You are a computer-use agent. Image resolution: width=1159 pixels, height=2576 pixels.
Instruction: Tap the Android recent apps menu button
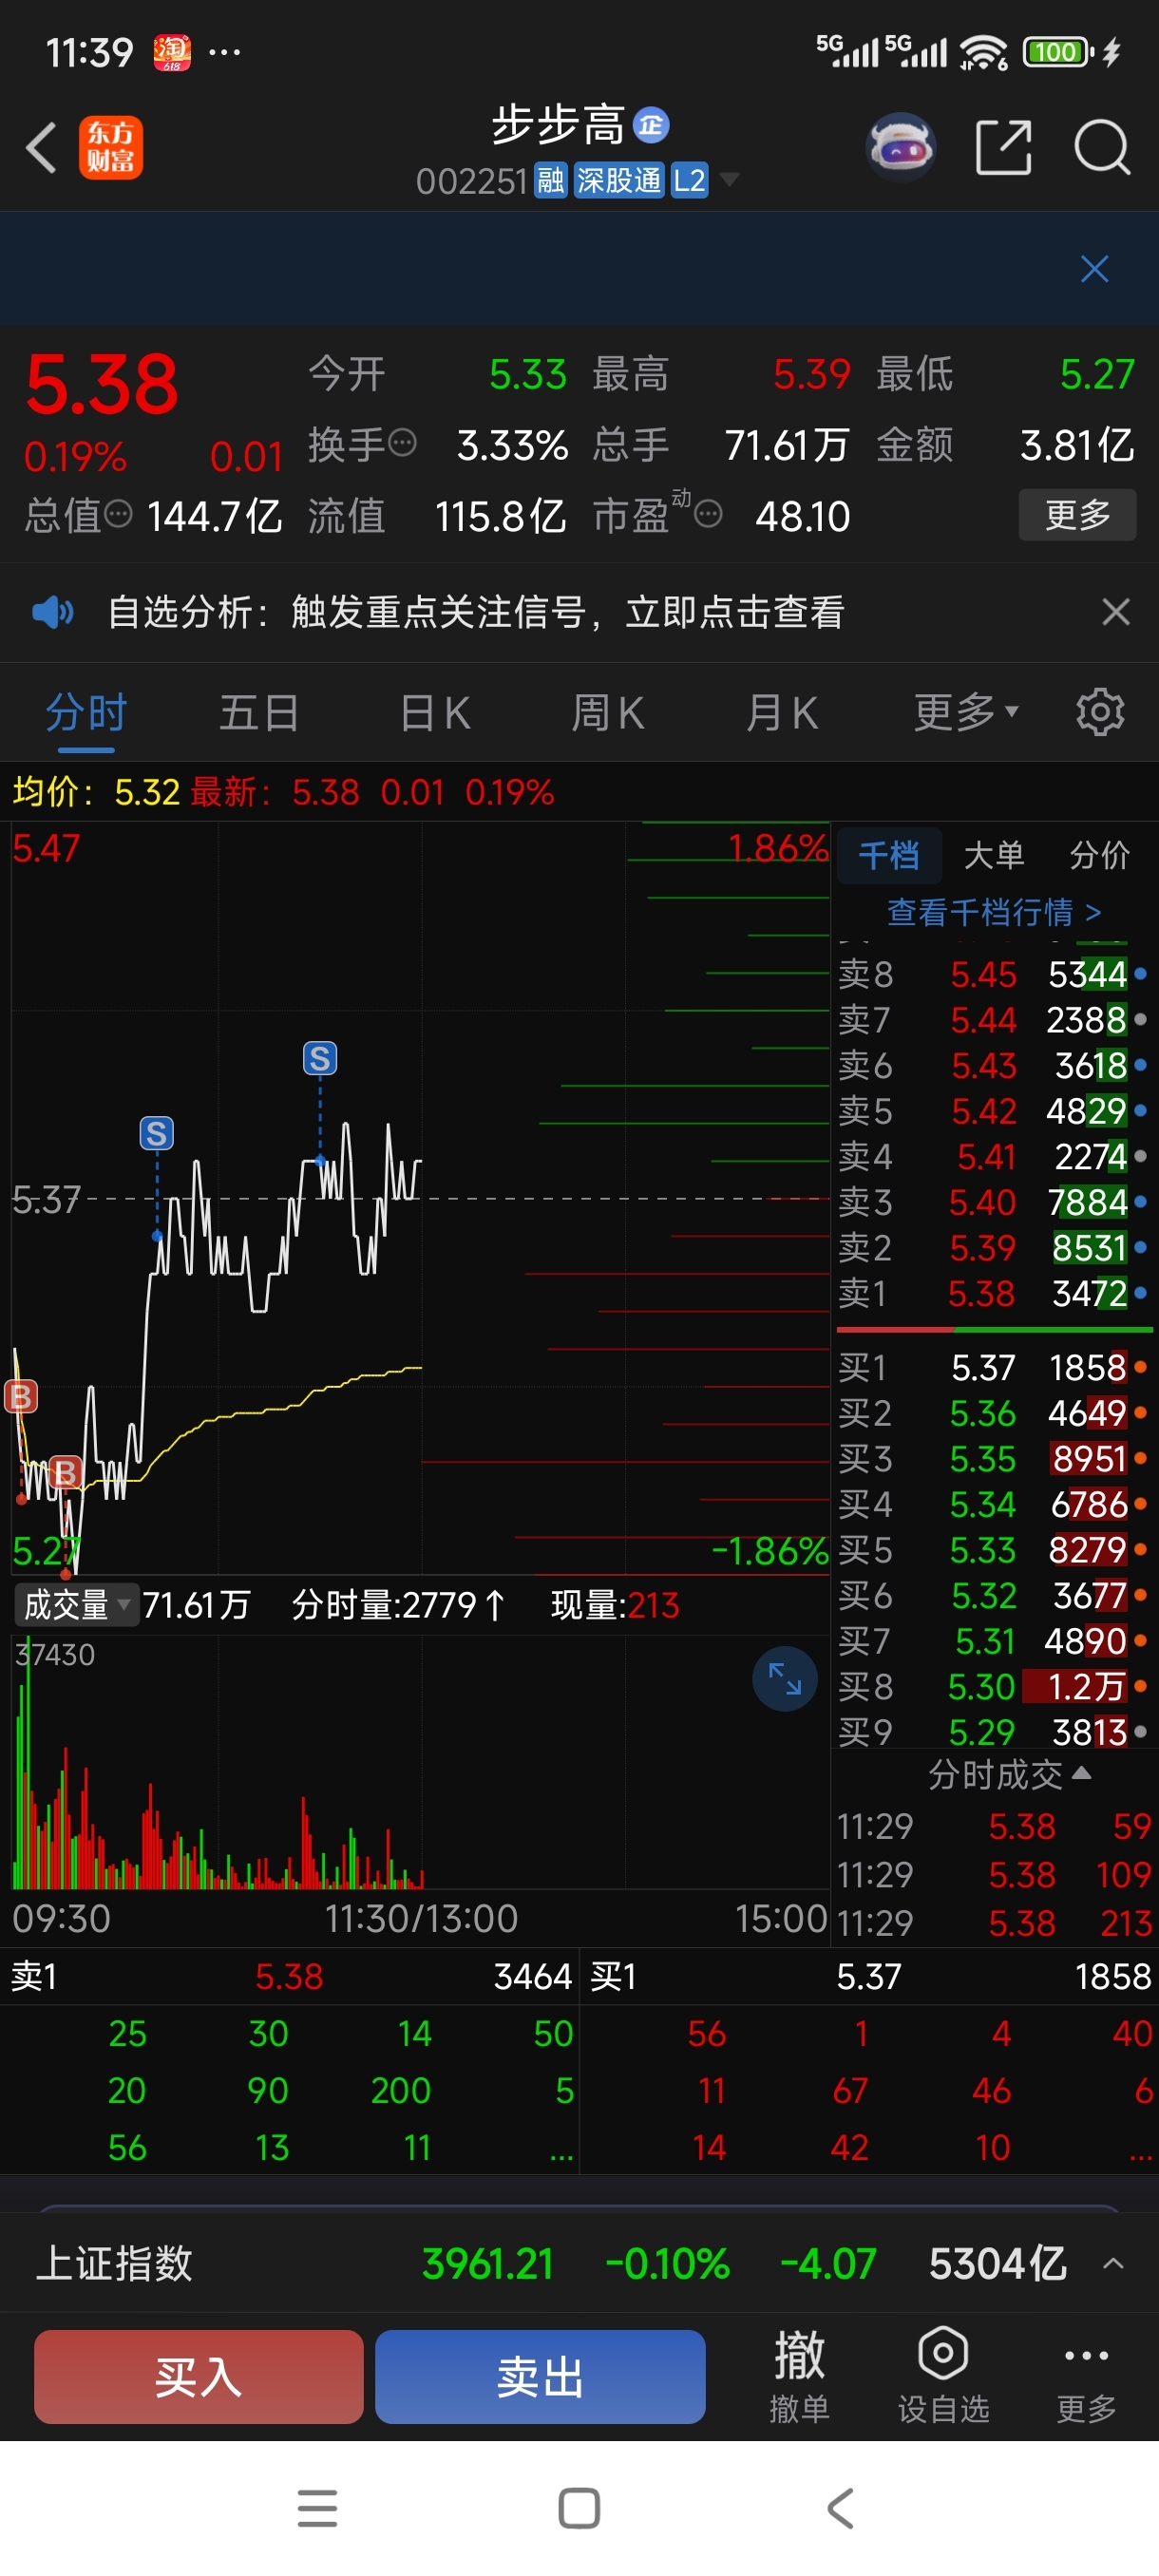pyautogui.click(x=318, y=2508)
